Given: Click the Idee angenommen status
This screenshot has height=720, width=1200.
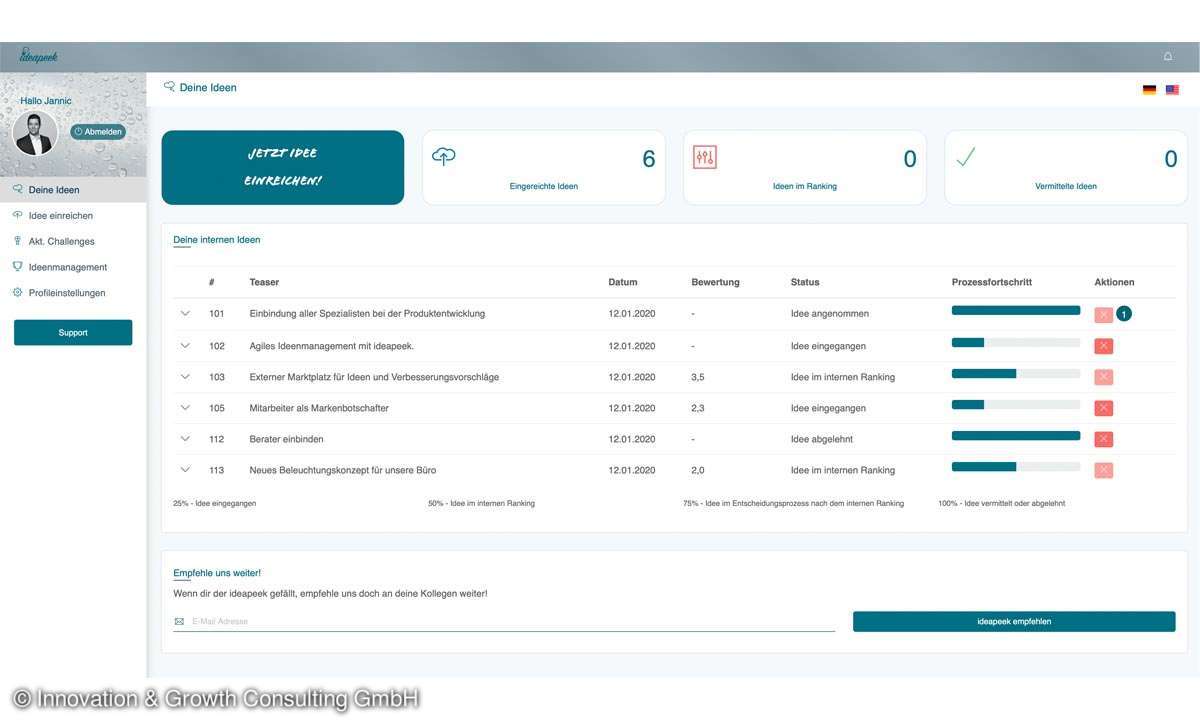Looking at the screenshot, I should pyautogui.click(x=829, y=314).
